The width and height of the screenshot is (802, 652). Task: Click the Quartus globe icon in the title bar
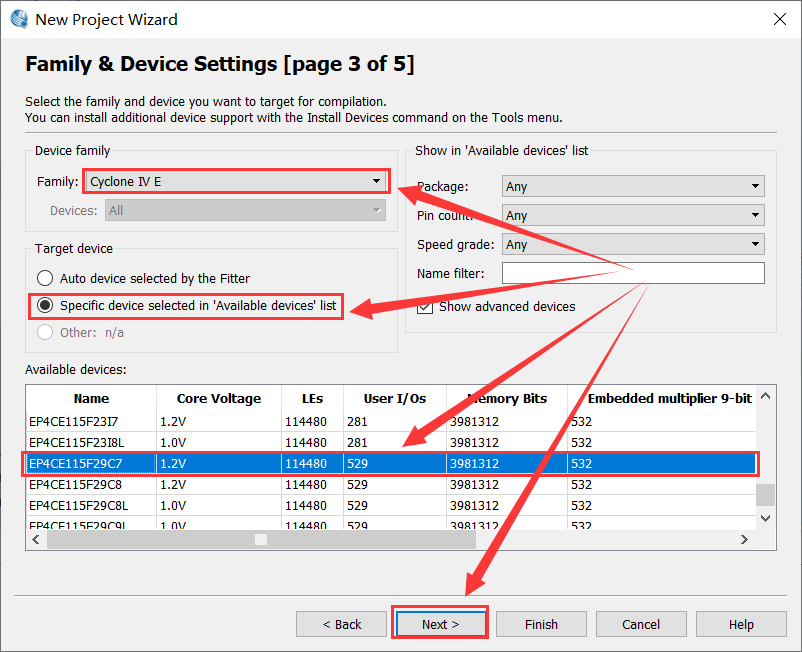pyautogui.click(x=19, y=19)
